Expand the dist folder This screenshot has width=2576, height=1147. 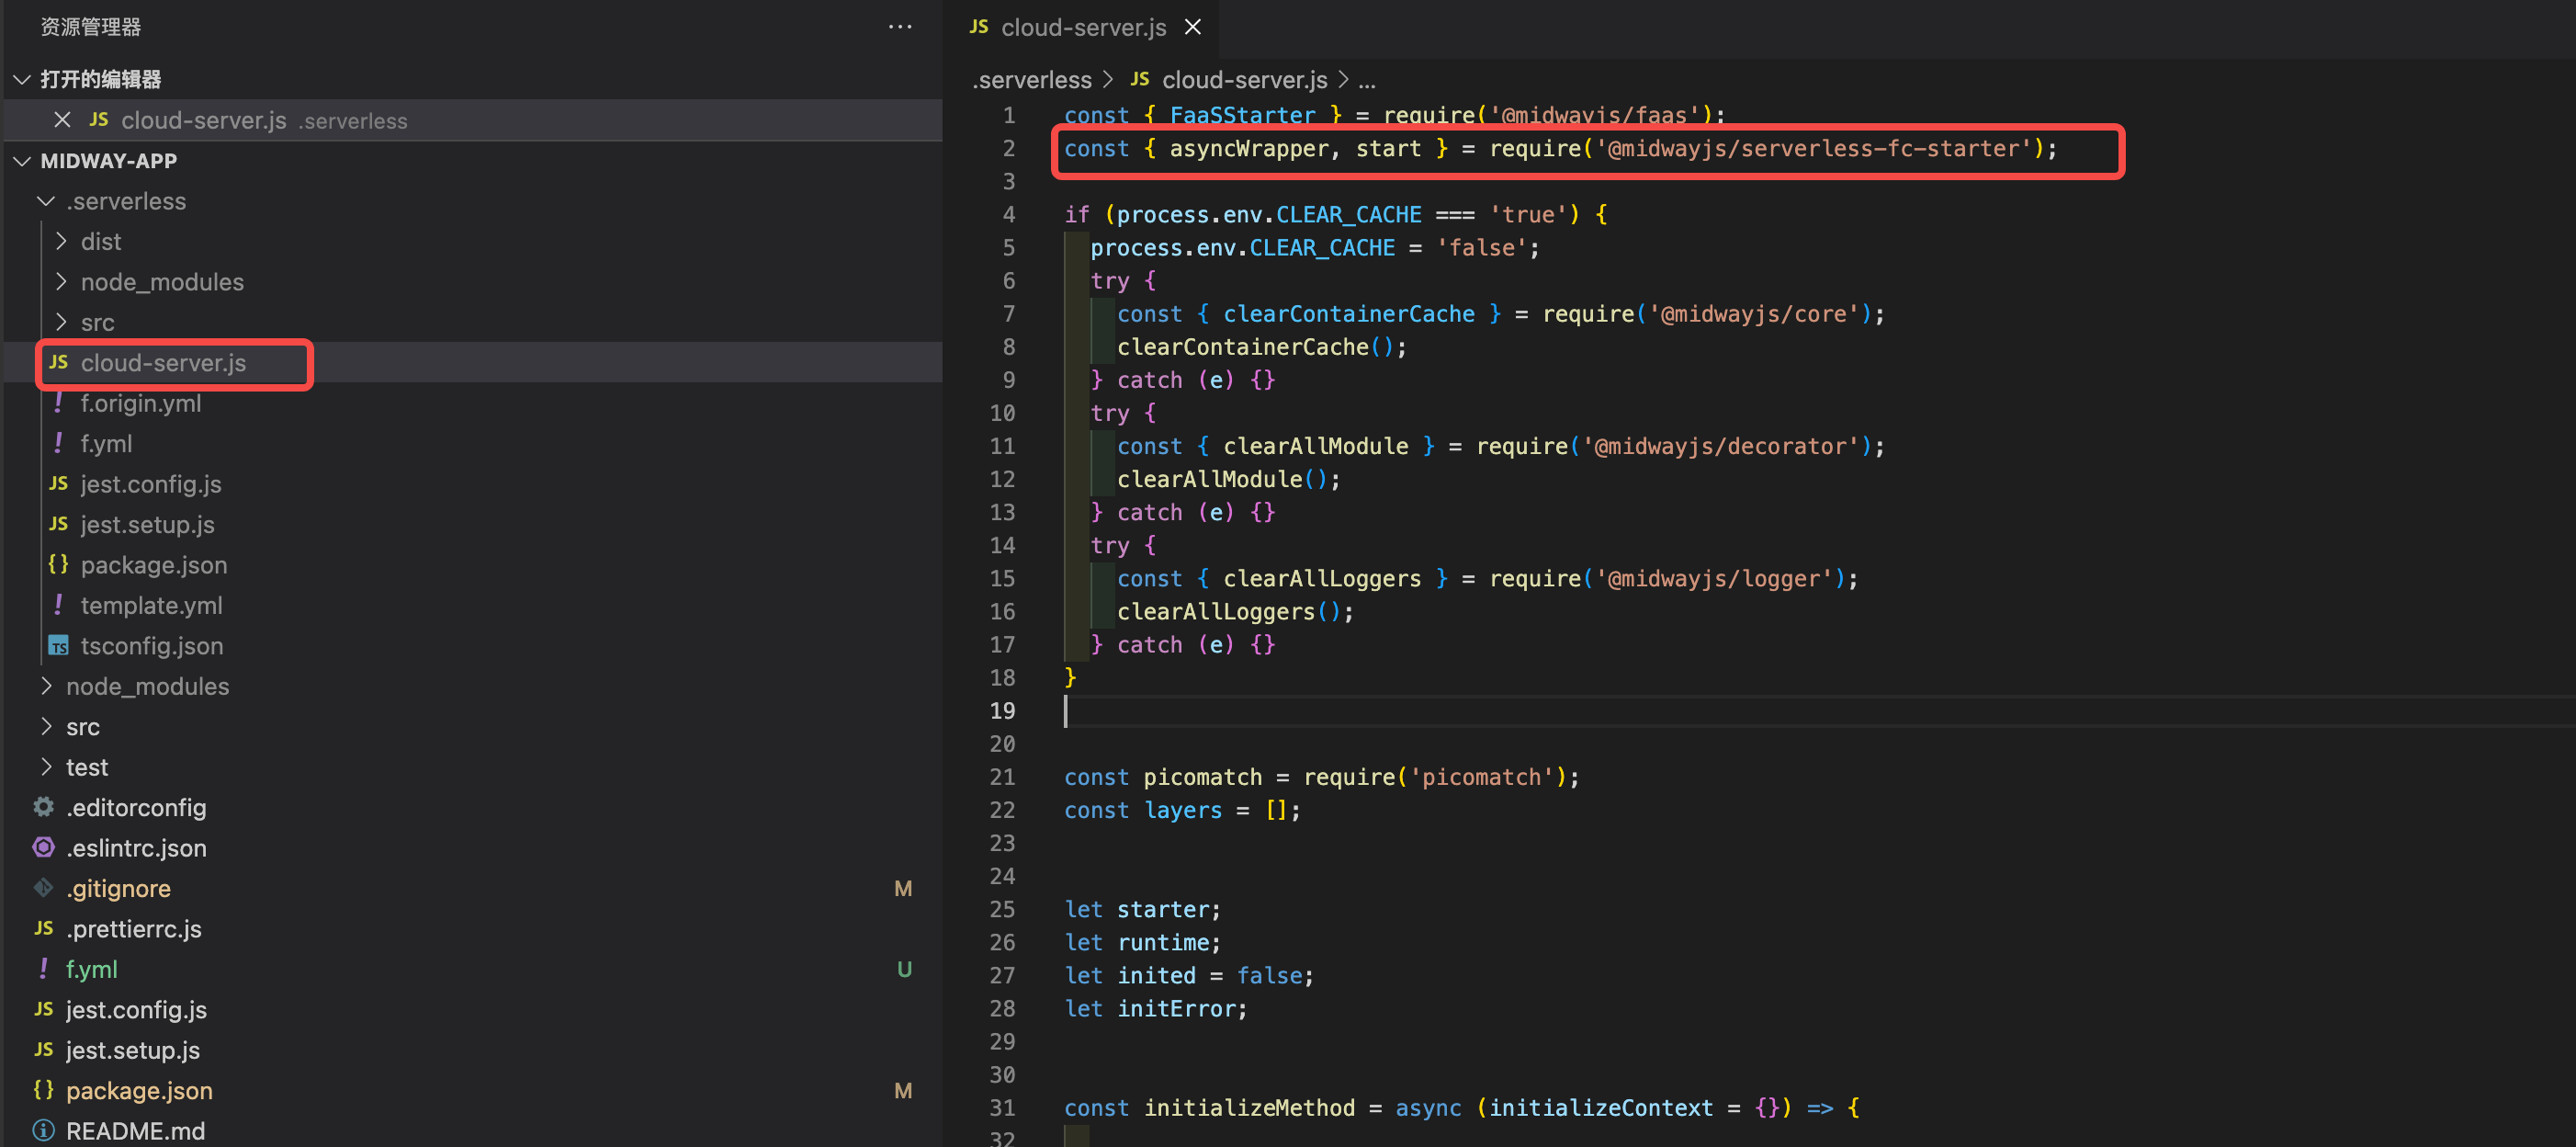click(x=61, y=242)
